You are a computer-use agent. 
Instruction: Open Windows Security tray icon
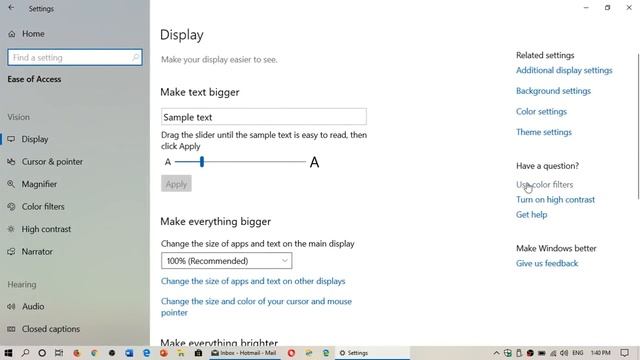coord(508,353)
